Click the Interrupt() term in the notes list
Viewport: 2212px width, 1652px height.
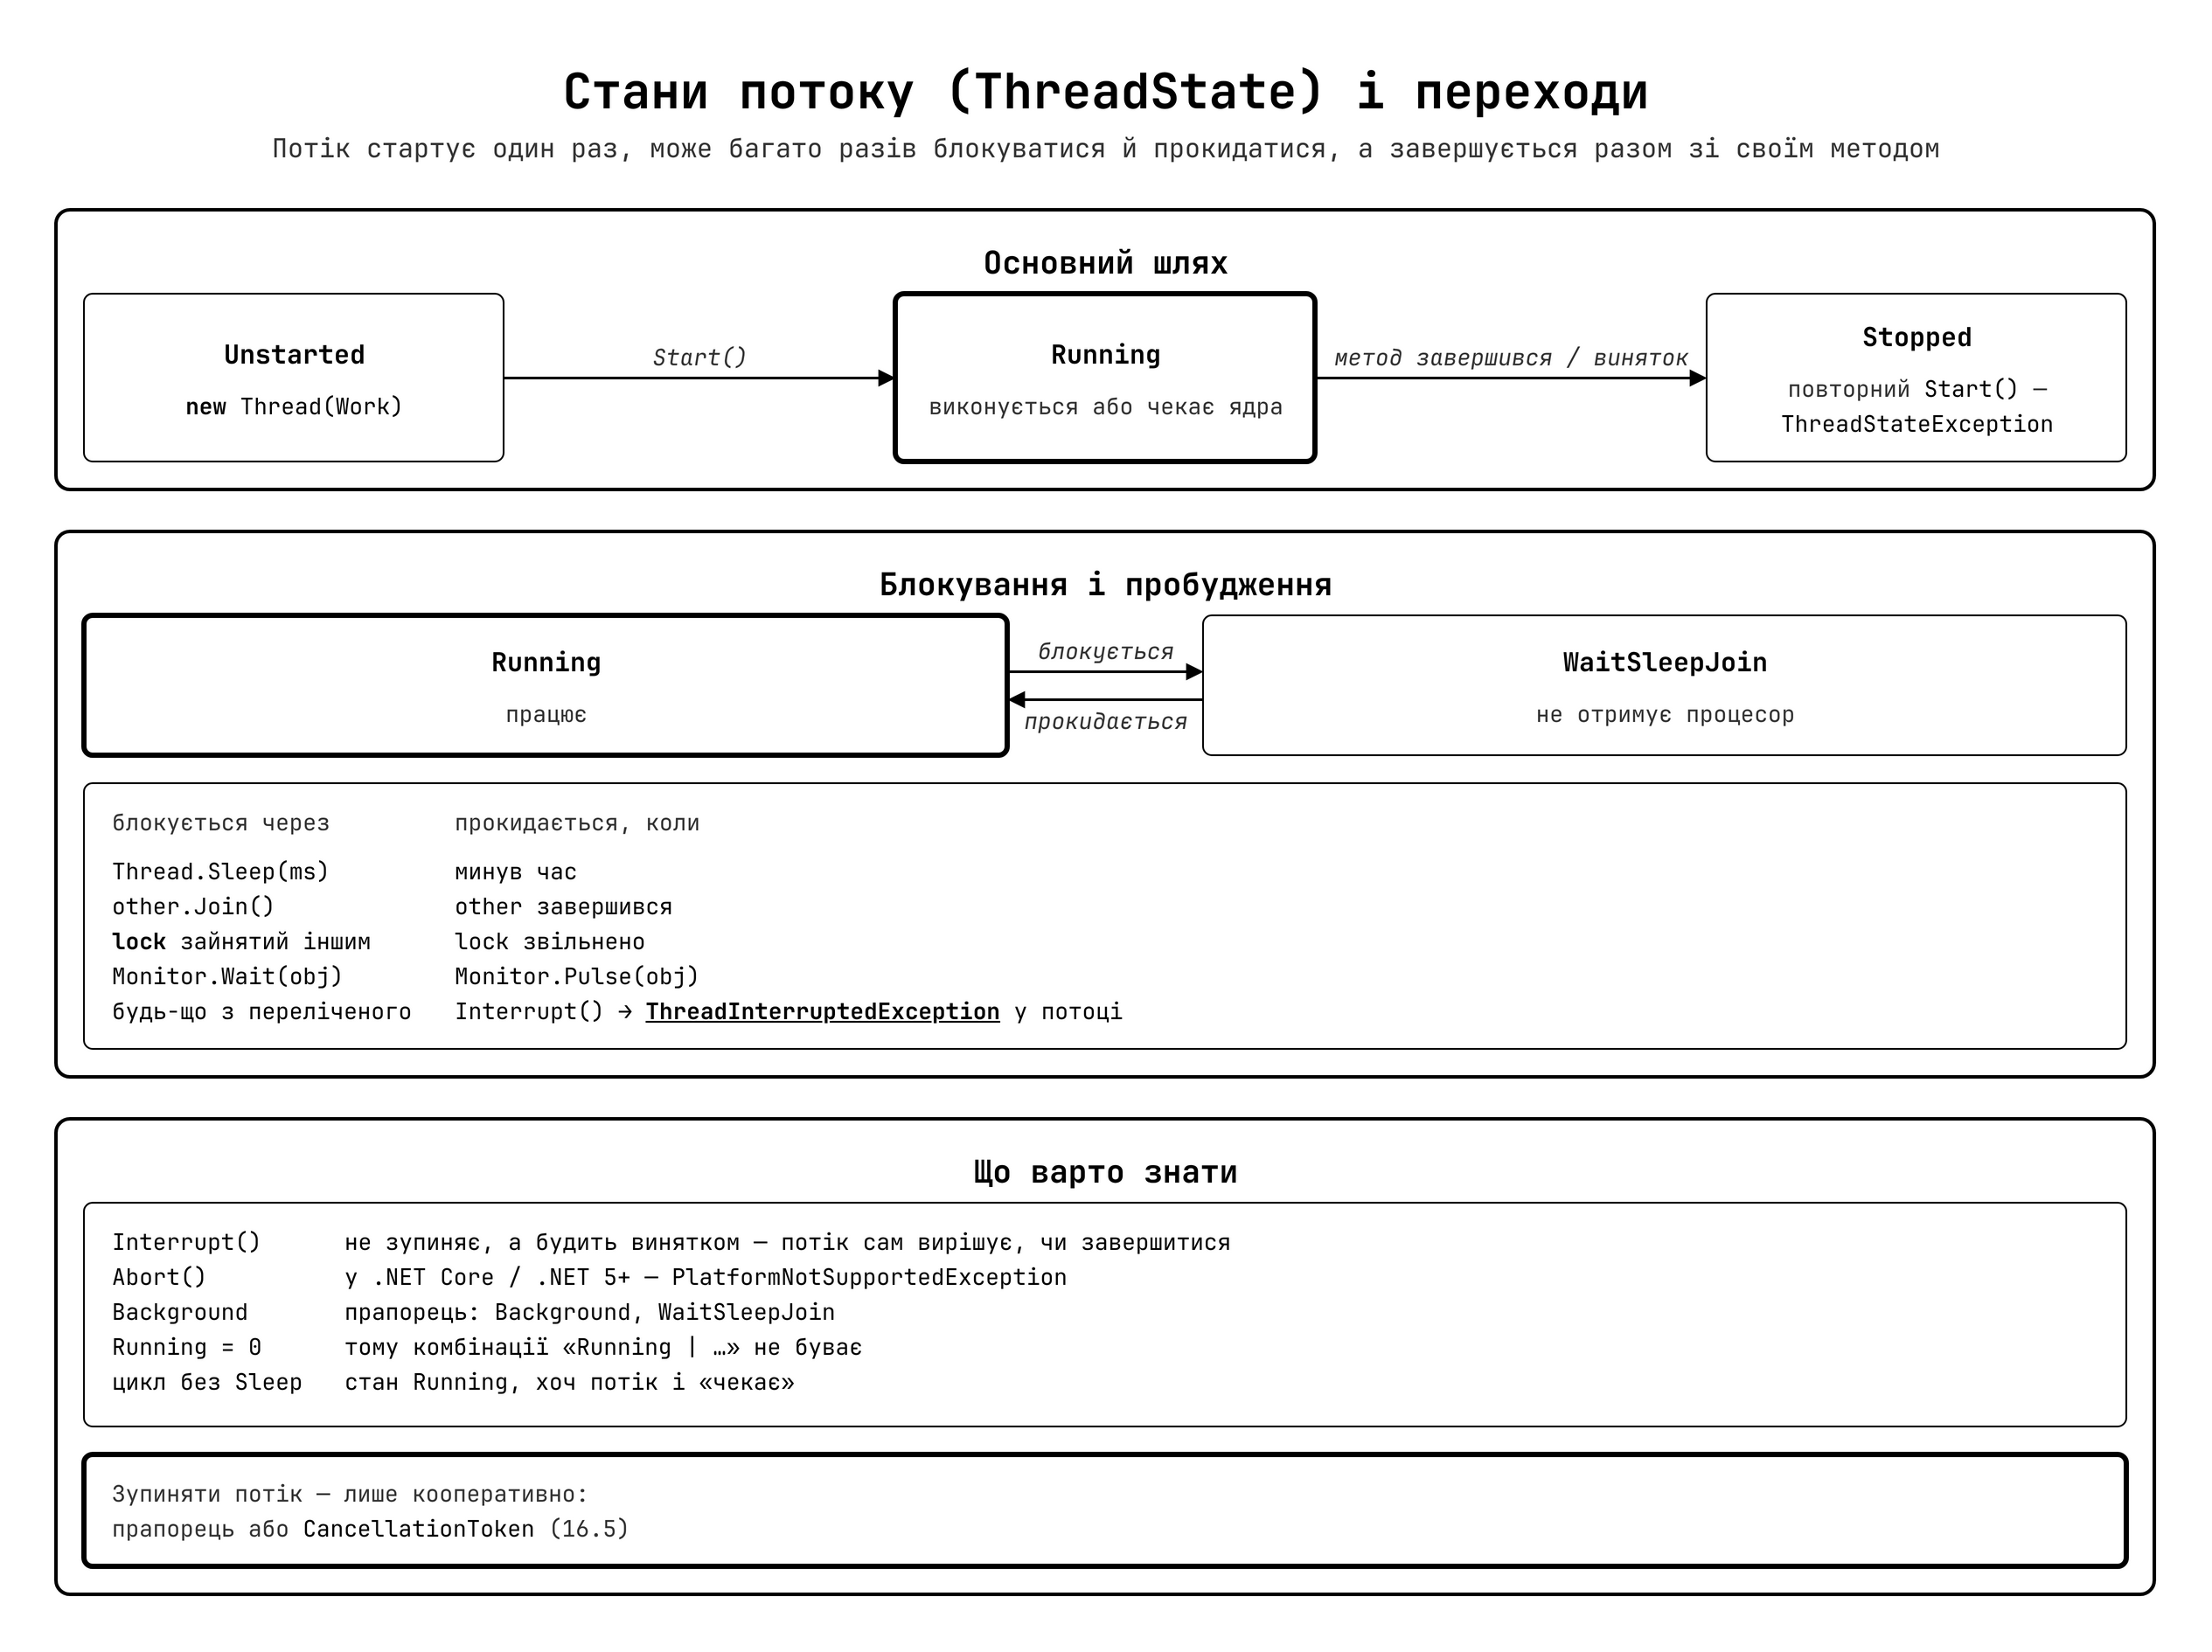pos(186,1241)
